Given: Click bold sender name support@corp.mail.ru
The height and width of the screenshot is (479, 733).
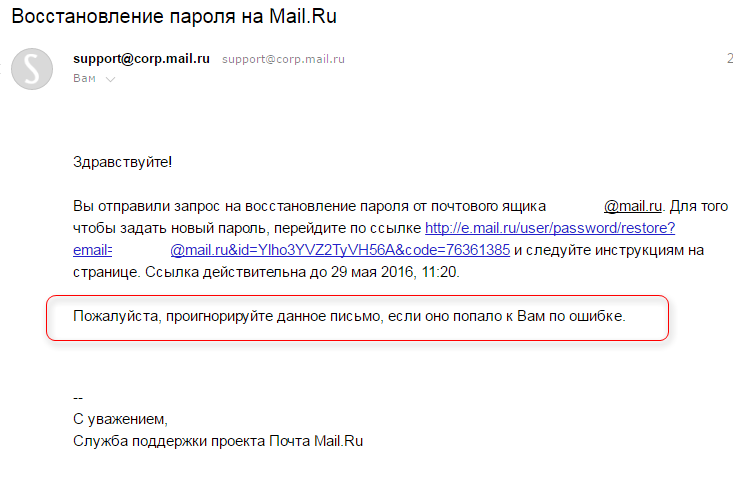Looking at the screenshot, I should pos(141,59).
